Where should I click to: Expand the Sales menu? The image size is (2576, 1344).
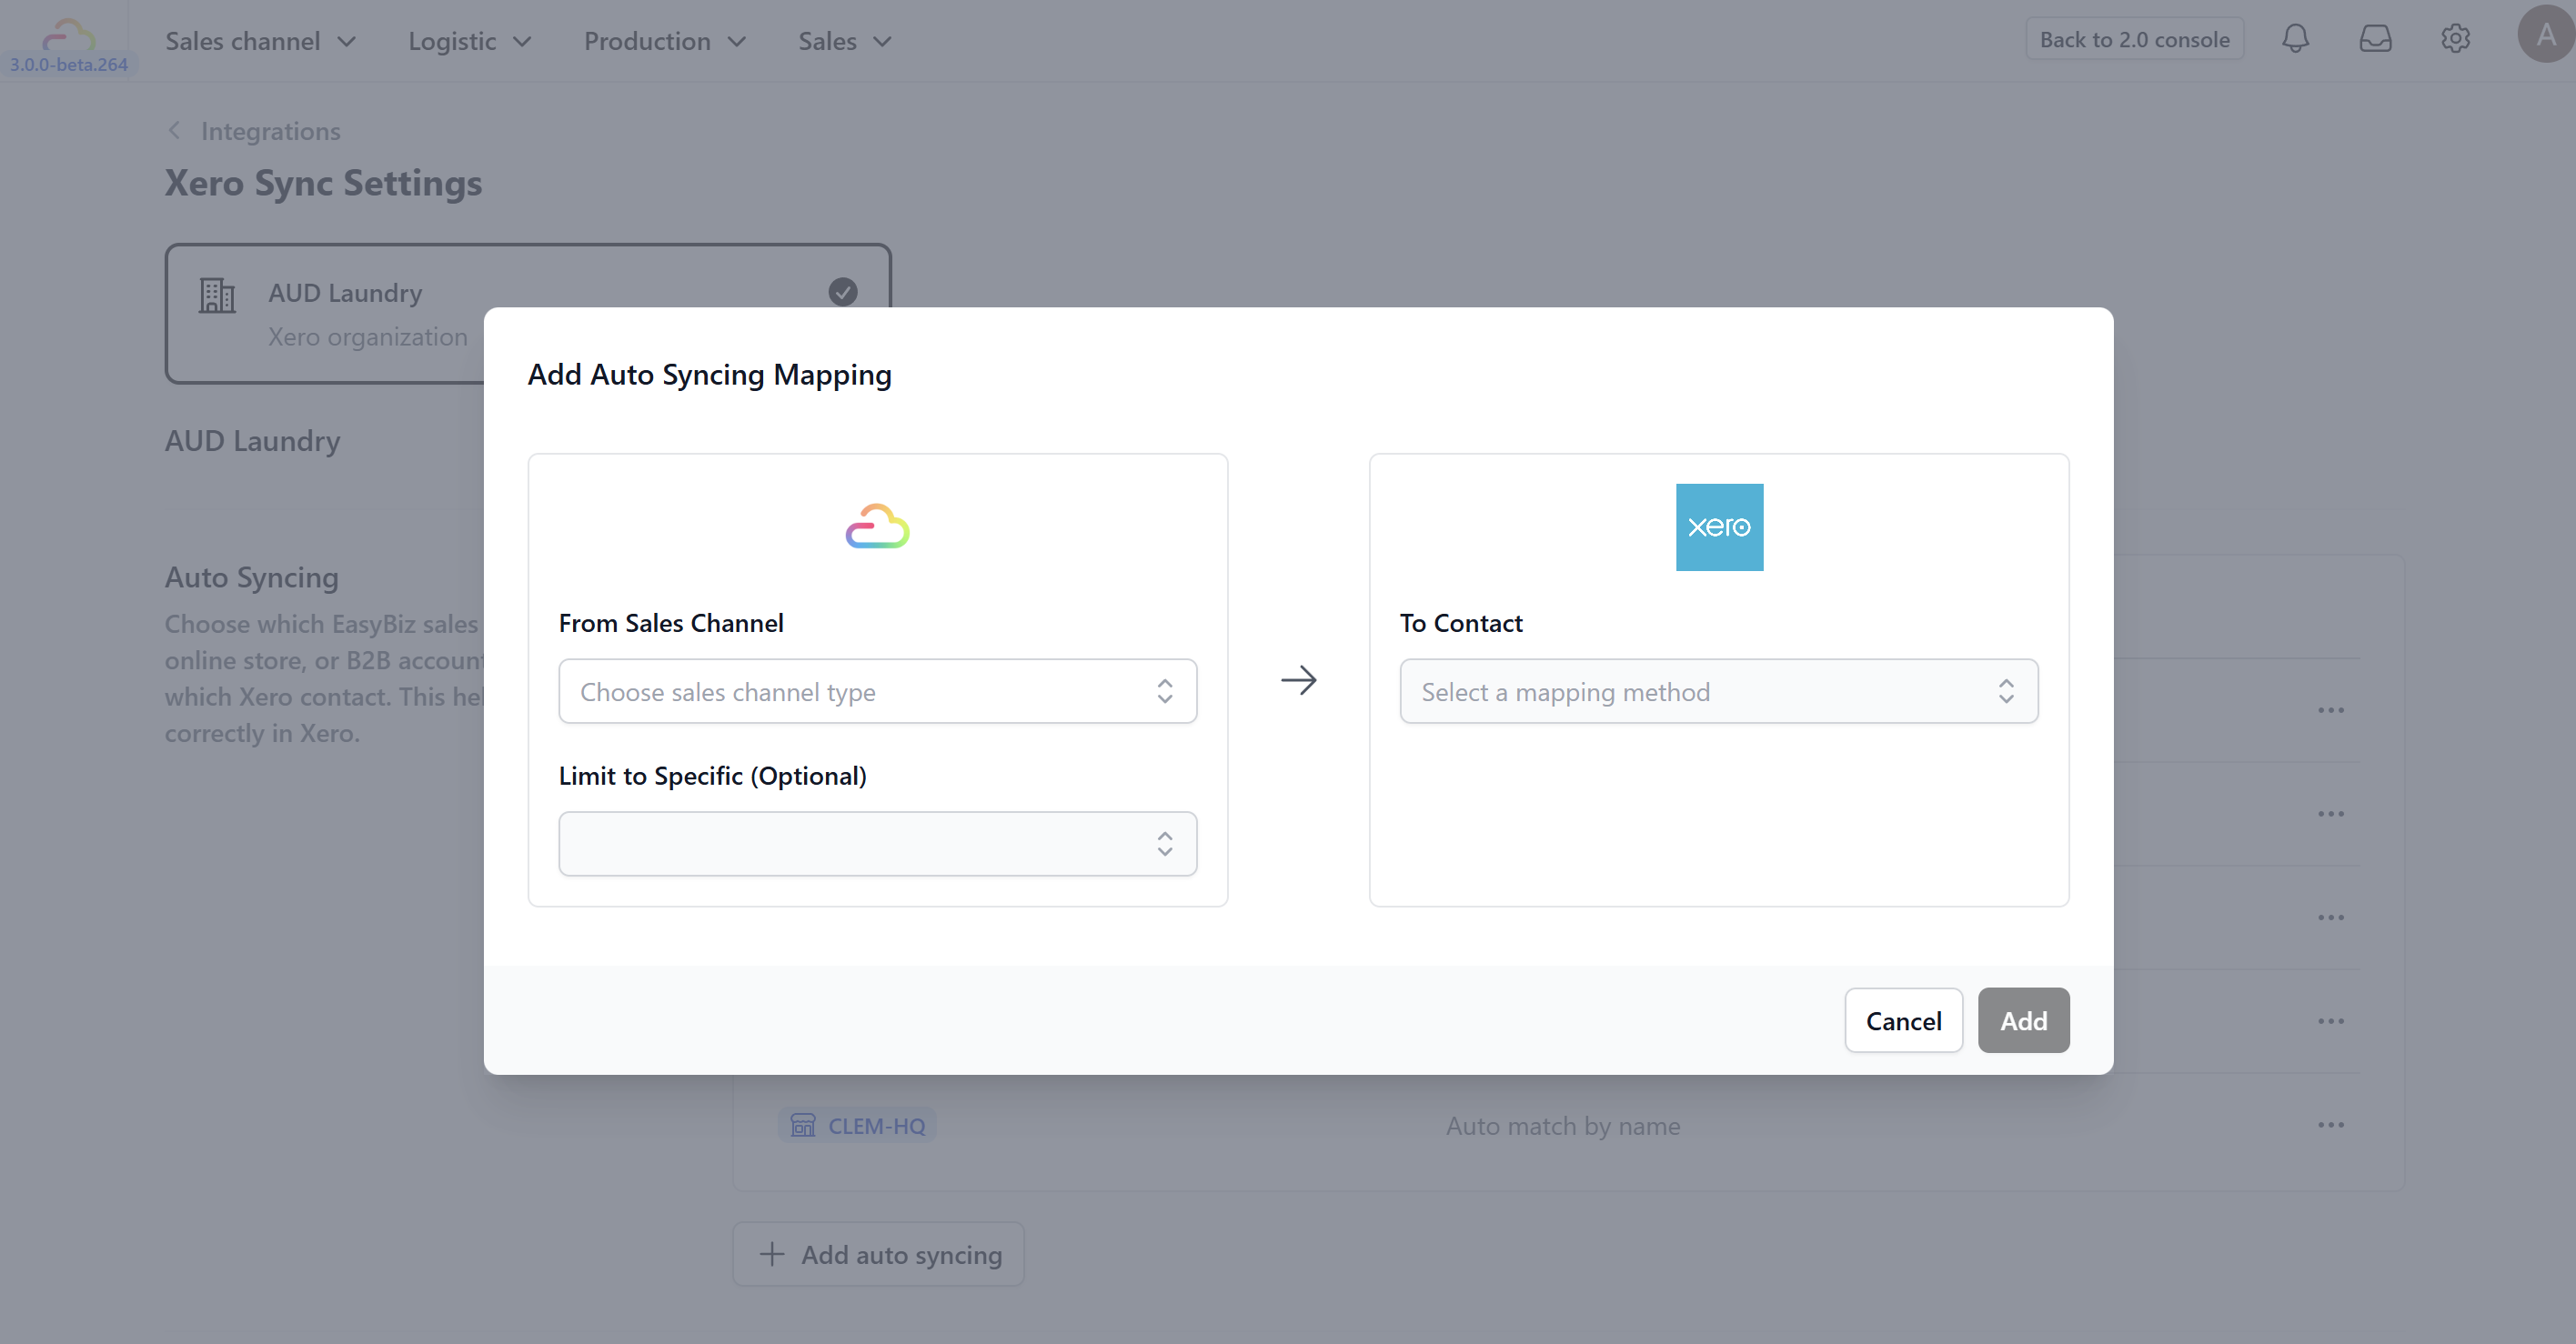[845, 41]
